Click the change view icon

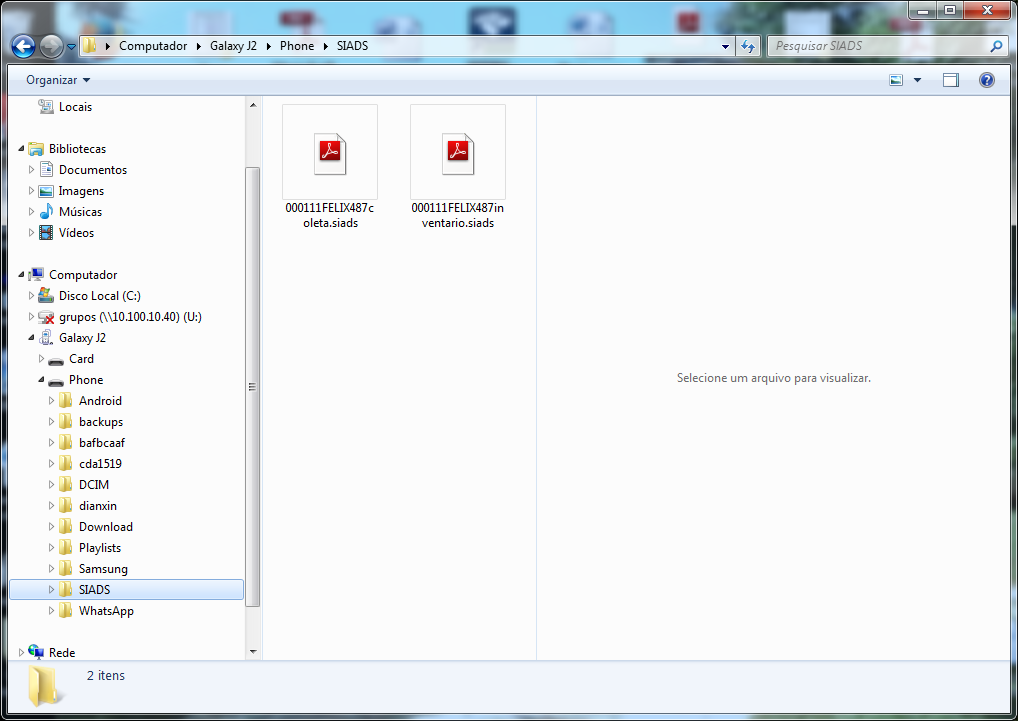tap(896, 80)
